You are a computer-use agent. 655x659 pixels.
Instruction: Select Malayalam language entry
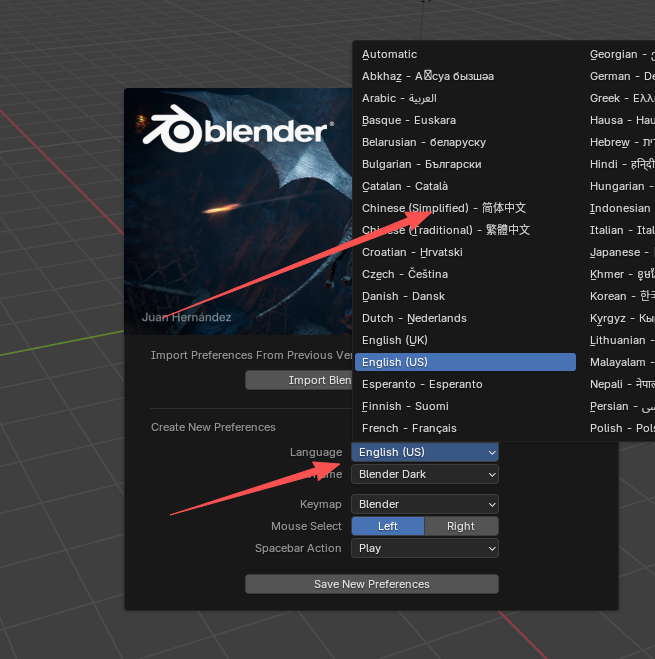621,362
